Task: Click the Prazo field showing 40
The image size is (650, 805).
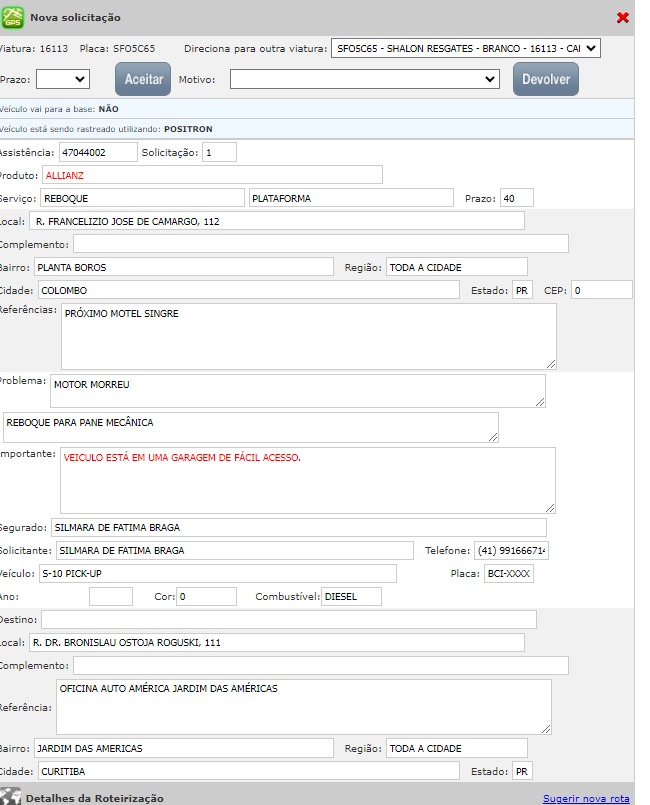Action: 517,198
